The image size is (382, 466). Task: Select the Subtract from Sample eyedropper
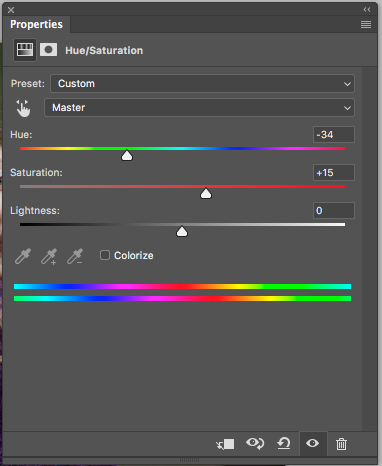[x=75, y=256]
